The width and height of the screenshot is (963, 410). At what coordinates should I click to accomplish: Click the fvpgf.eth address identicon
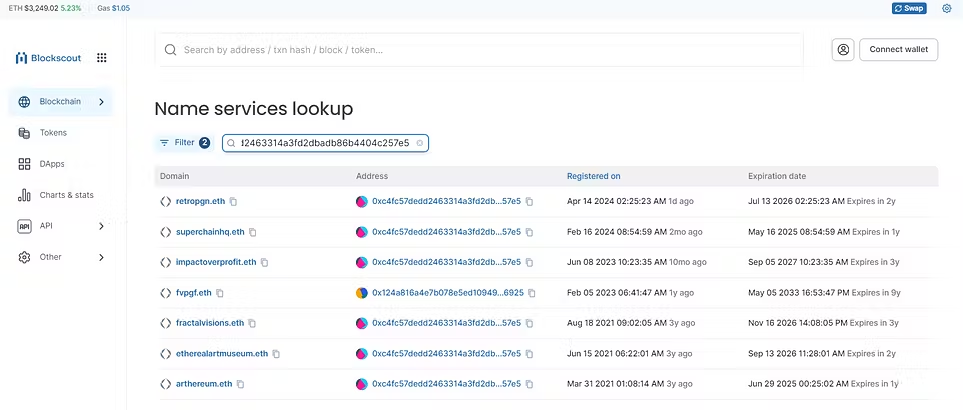(362, 293)
